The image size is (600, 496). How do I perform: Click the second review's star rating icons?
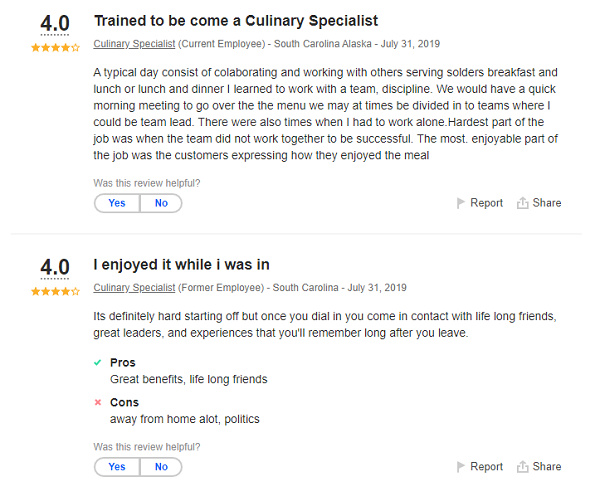click(x=55, y=291)
